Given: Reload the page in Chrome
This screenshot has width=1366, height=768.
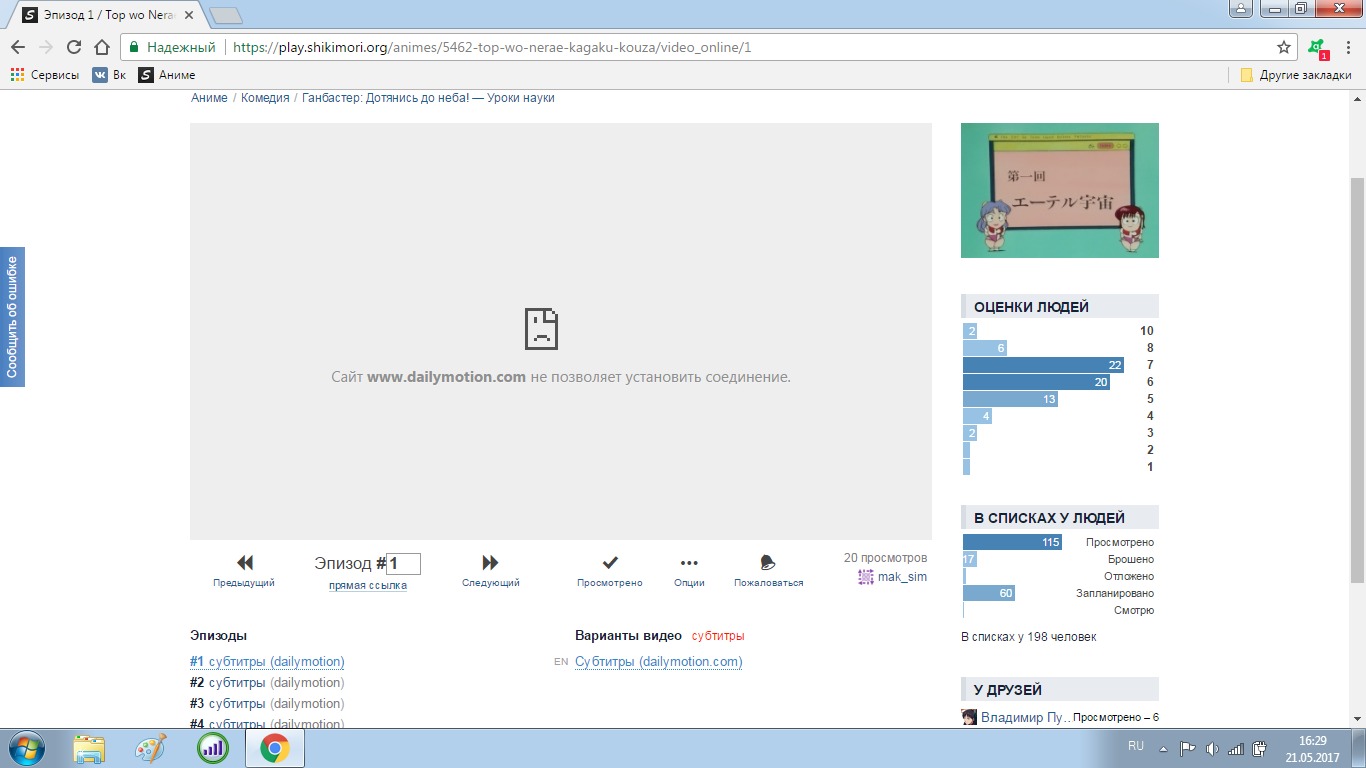Looking at the screenshot, I should 74,47.
